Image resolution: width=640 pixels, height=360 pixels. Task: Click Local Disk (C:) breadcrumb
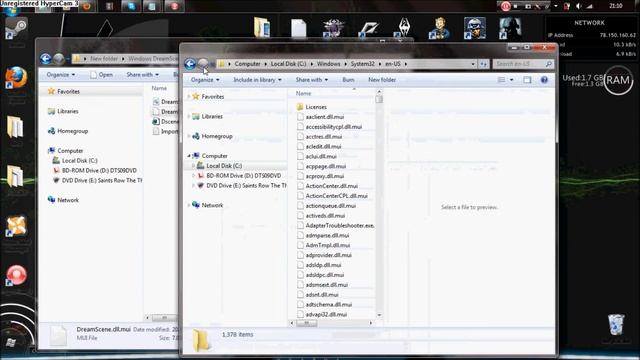click(288, 64)
